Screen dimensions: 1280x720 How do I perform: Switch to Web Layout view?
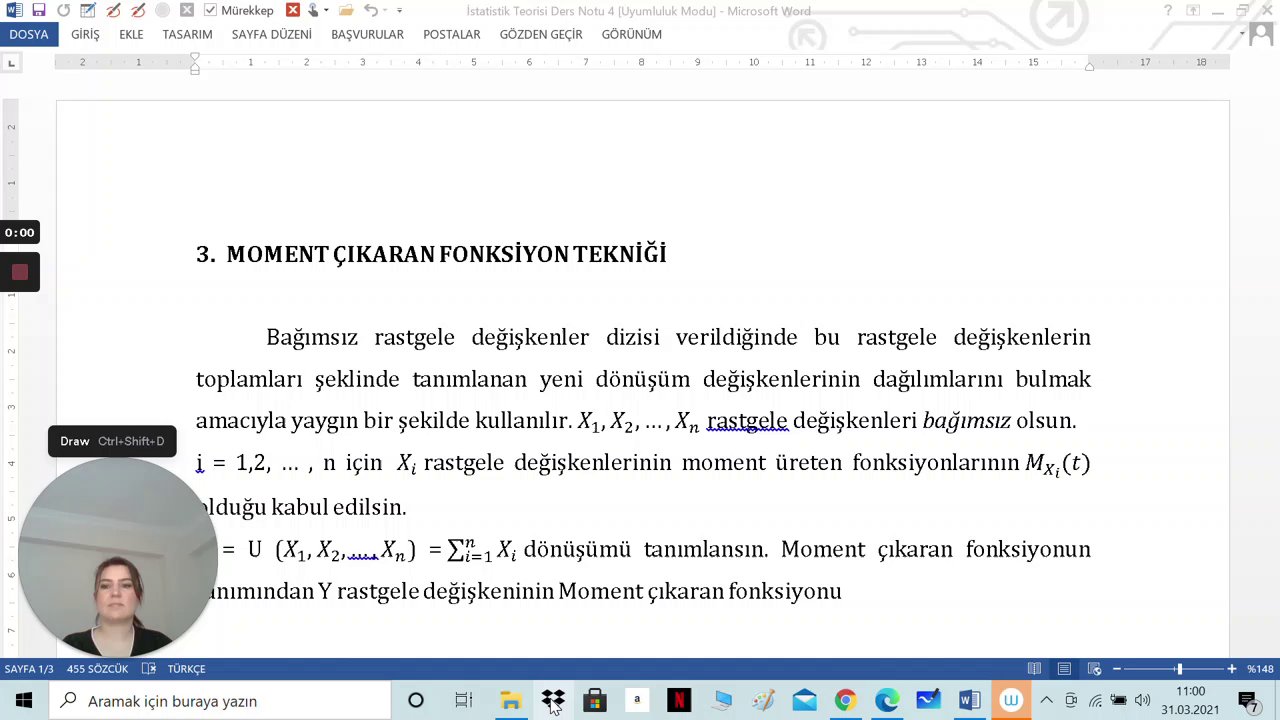point(1095,669)
